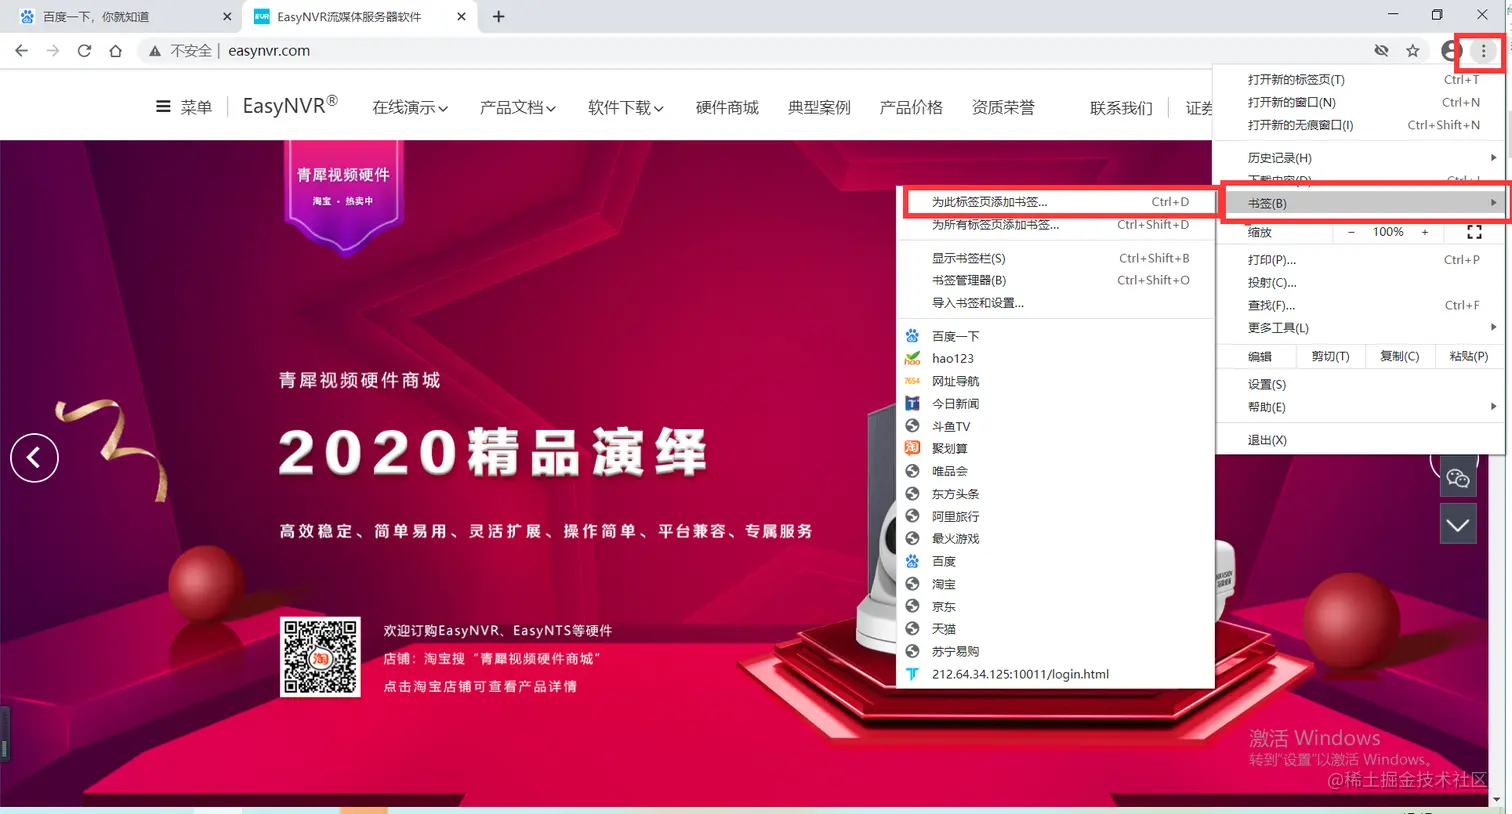
Task: Open the 苏宁易购 bookmark
Action: tap(1055, 651)
